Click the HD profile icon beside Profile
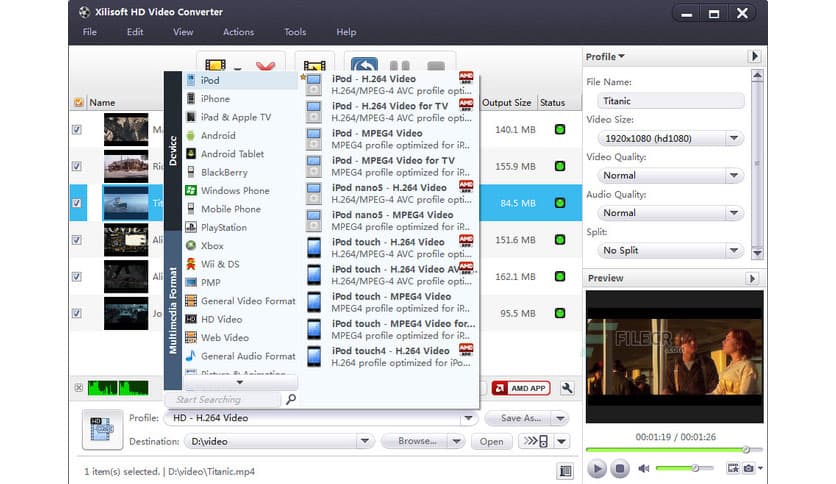The height and width of the screenshot is (484, 836). coord(102,429)
